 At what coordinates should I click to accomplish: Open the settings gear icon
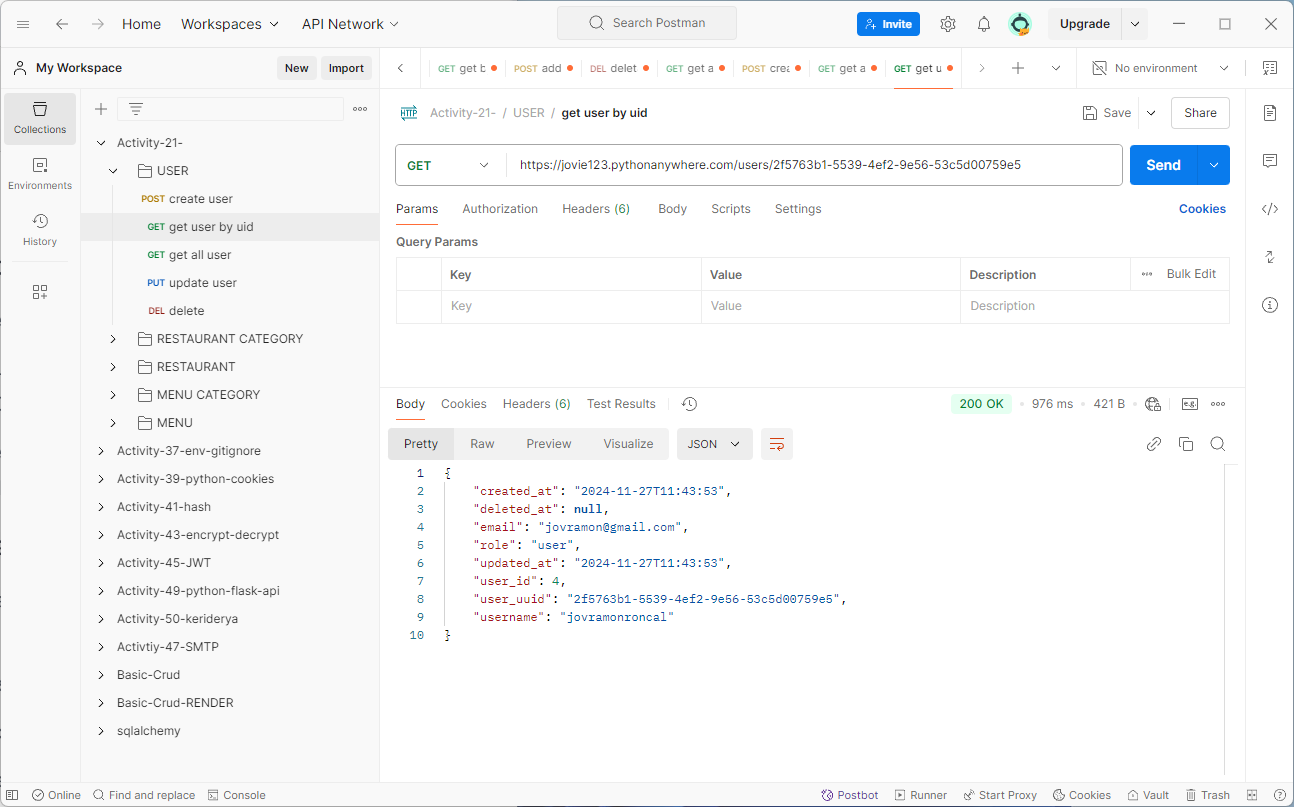coord(948,24)
